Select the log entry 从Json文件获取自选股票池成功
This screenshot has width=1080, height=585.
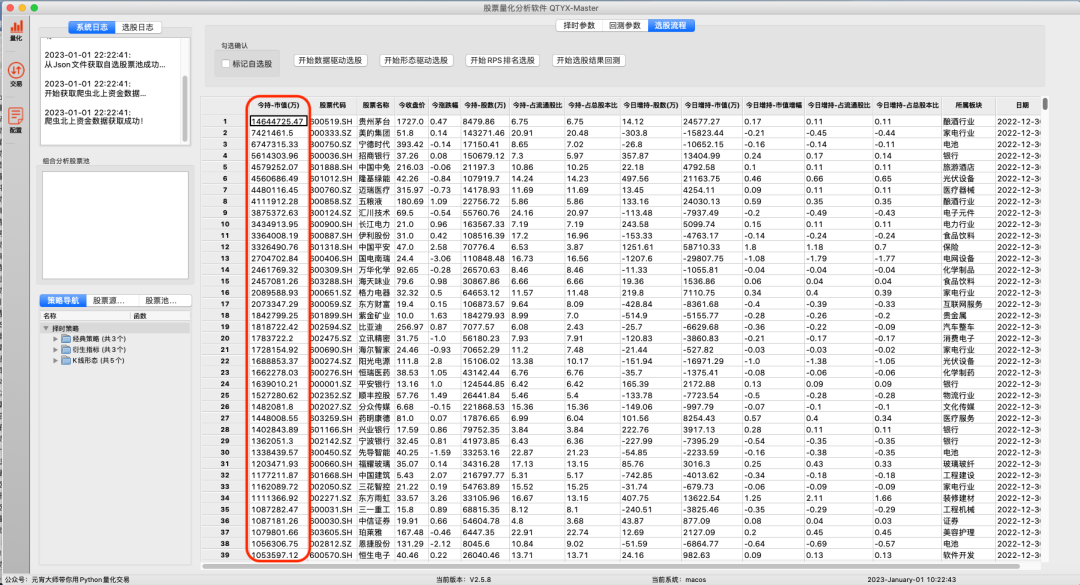[105, 65]
